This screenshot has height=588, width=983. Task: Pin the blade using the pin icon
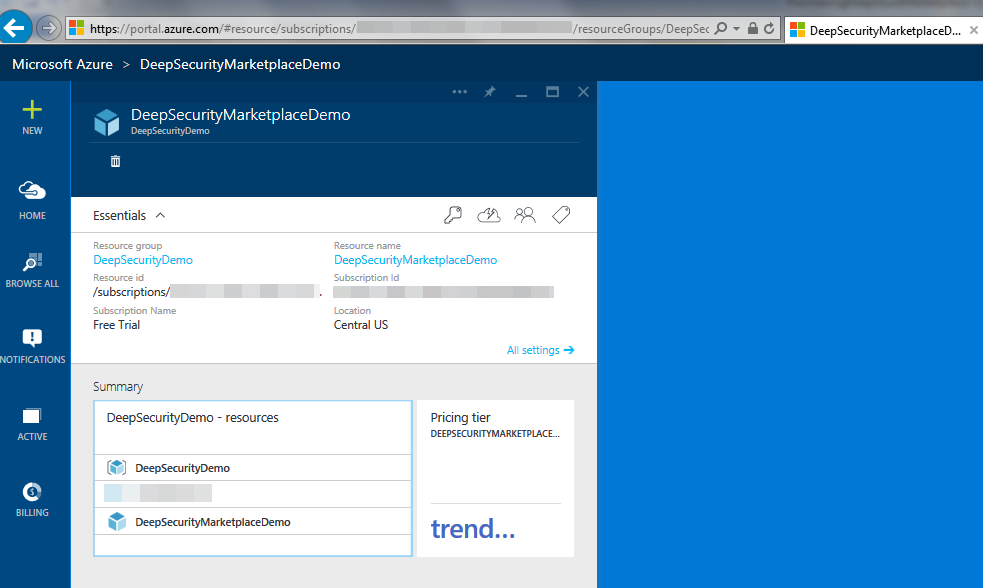pos(490,92)
